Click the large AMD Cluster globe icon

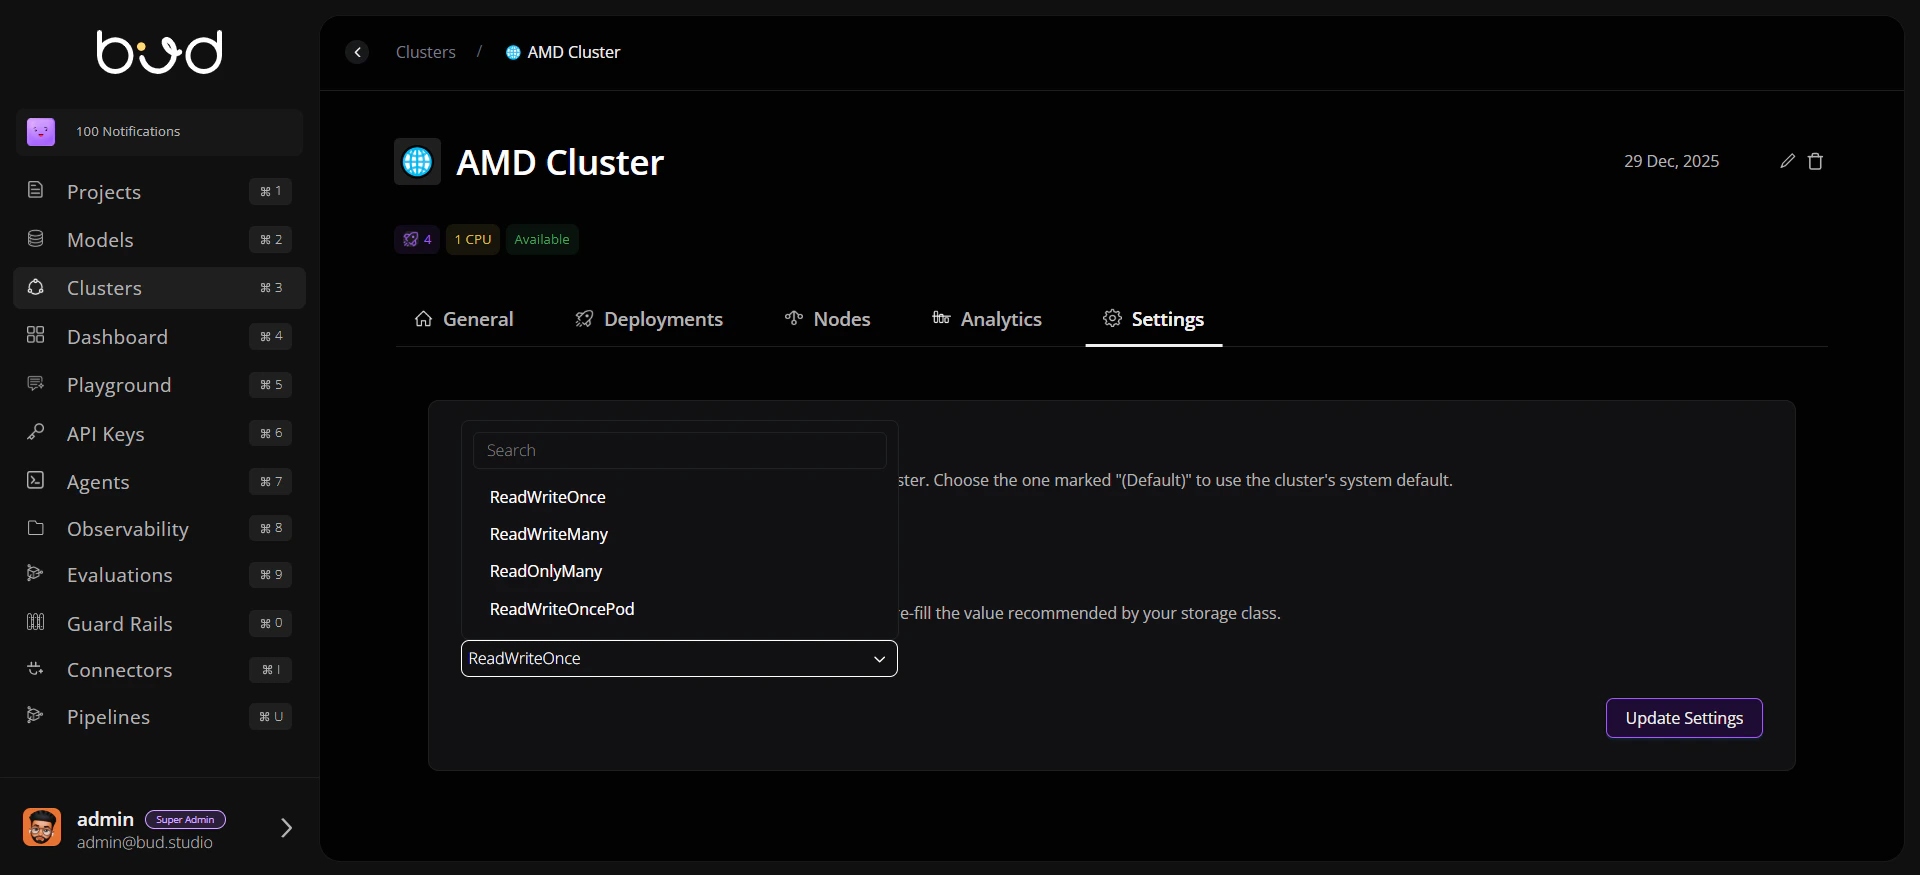[x=417, y=161]
